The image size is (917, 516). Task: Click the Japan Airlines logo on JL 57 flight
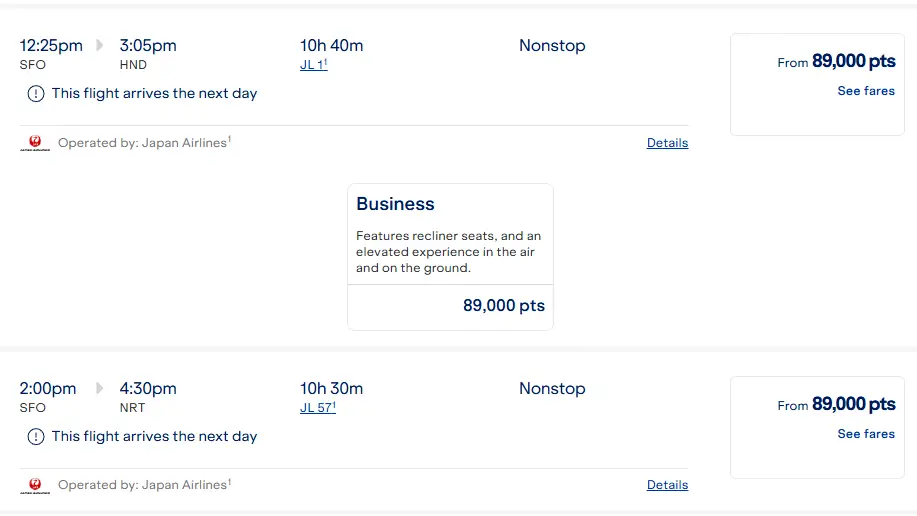tap(35, 486)
